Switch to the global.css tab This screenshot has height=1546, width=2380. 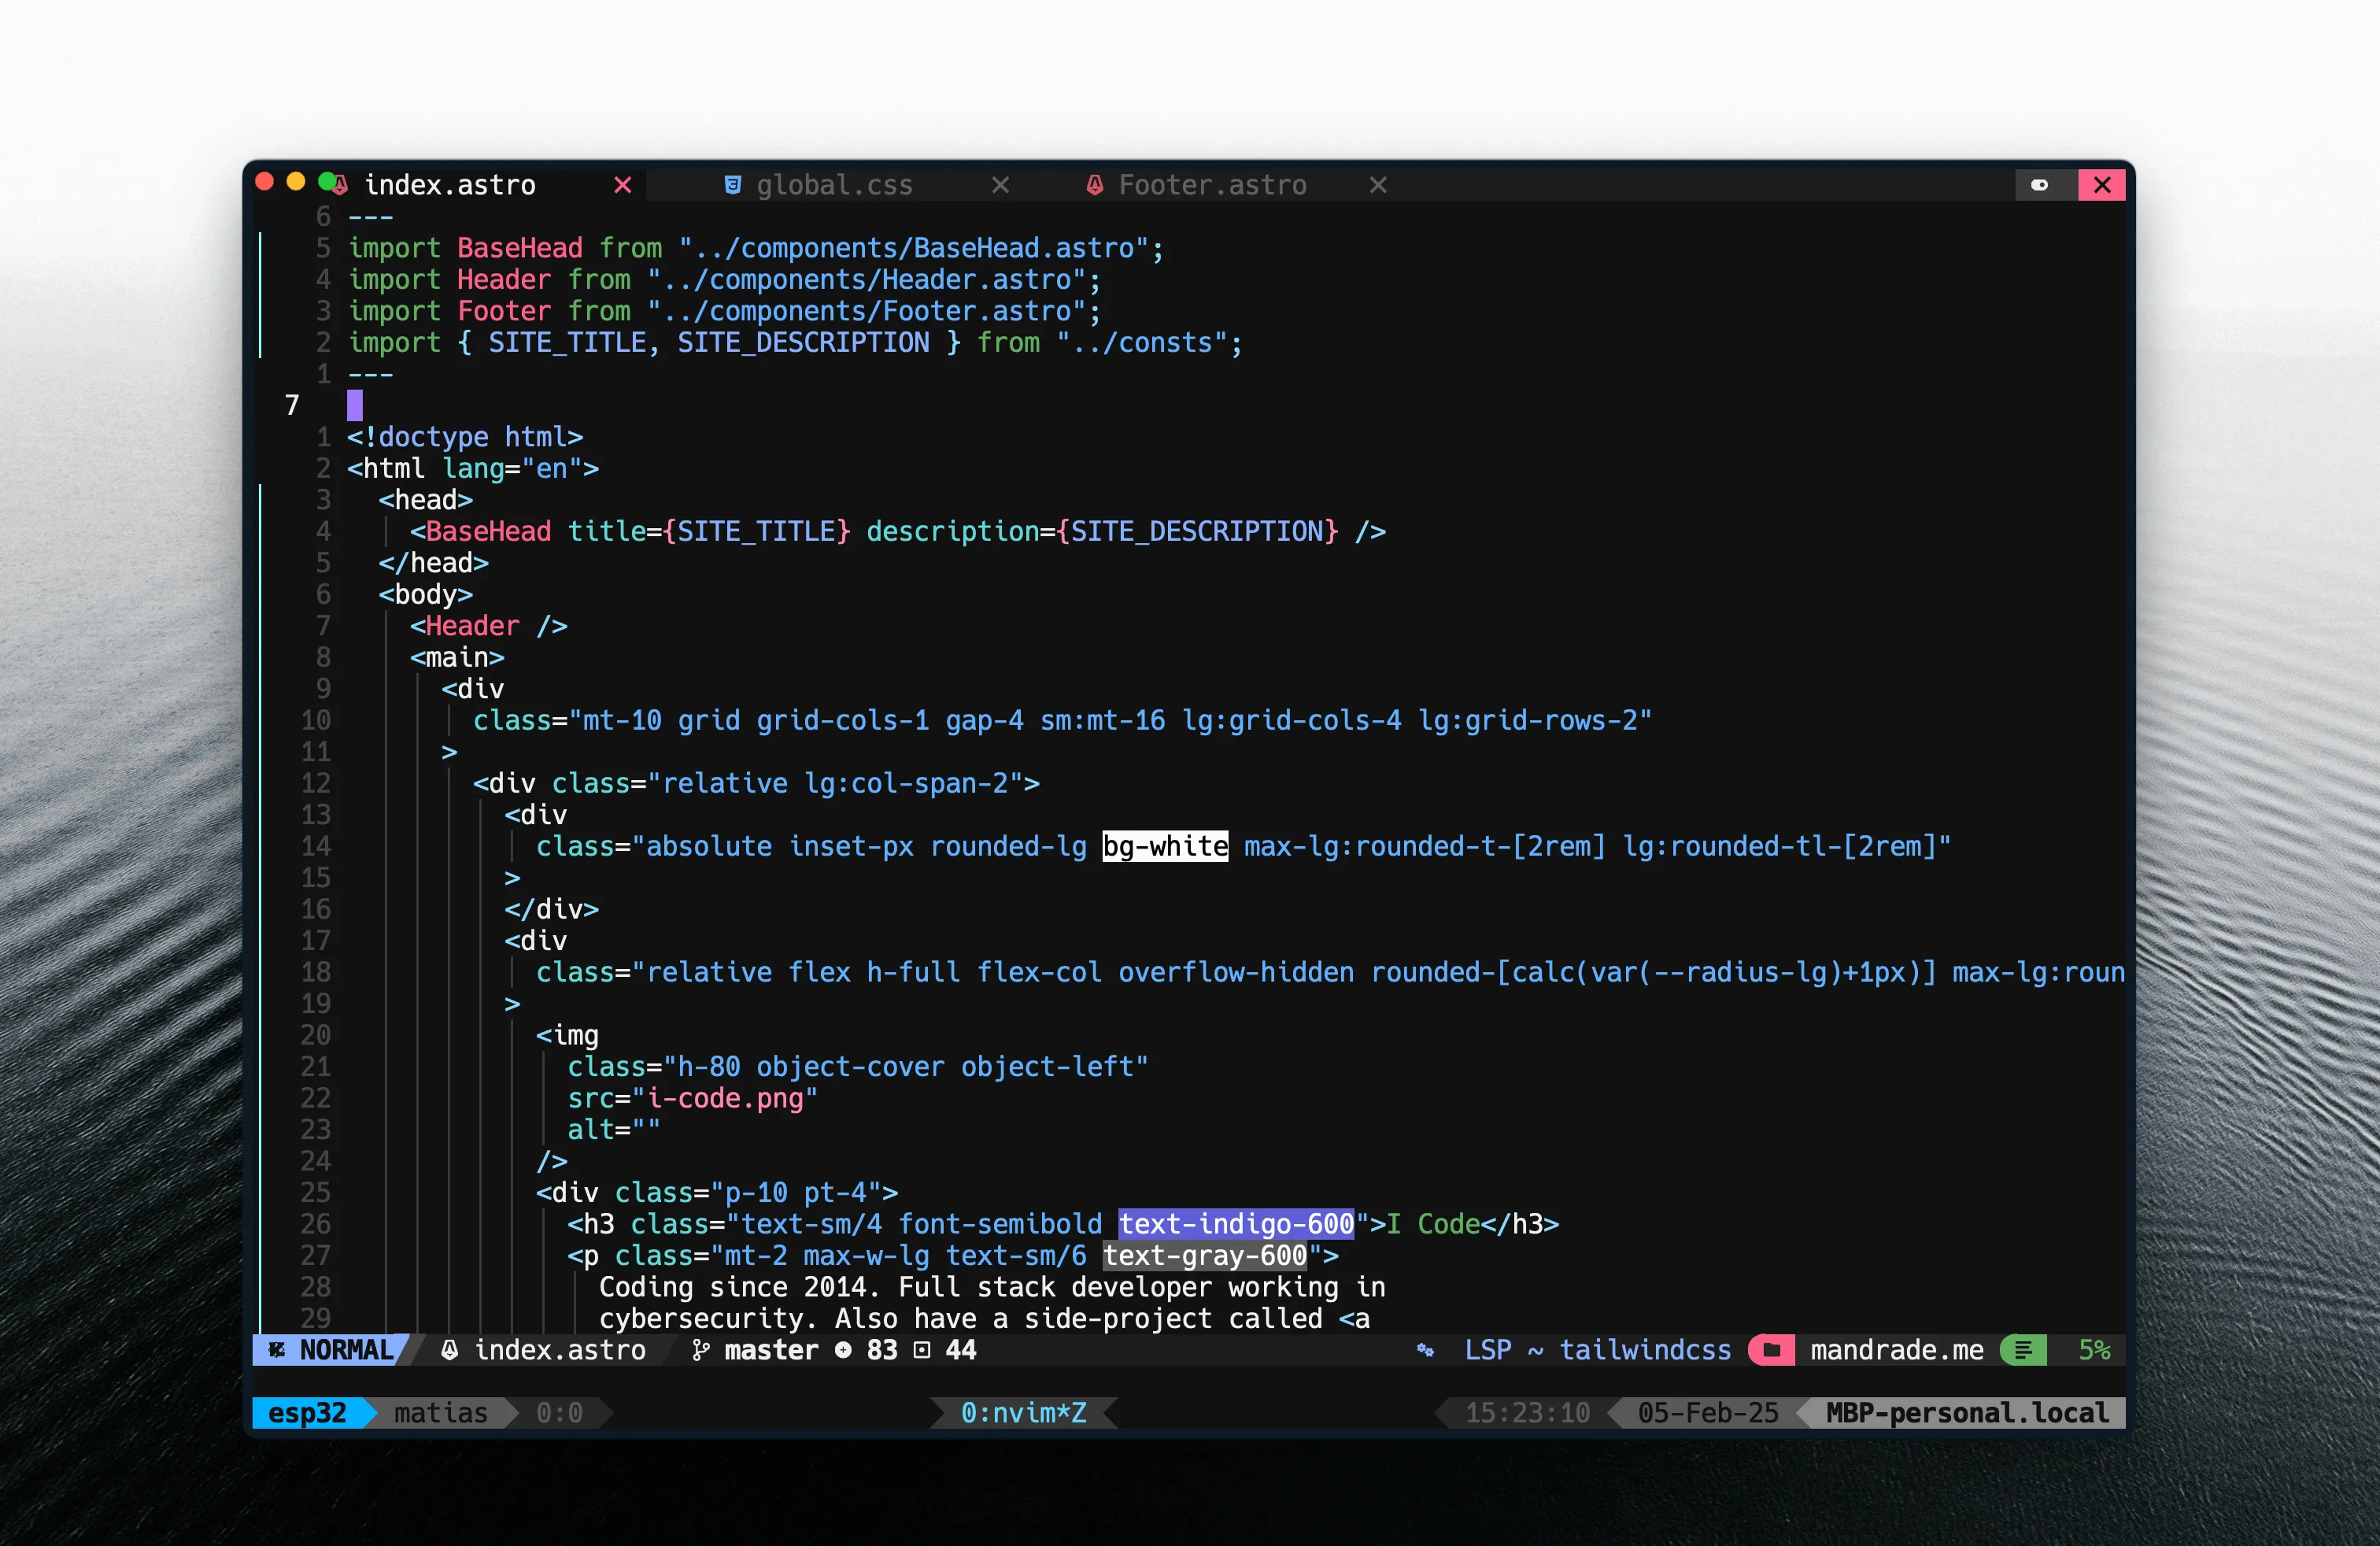point(834,185)
